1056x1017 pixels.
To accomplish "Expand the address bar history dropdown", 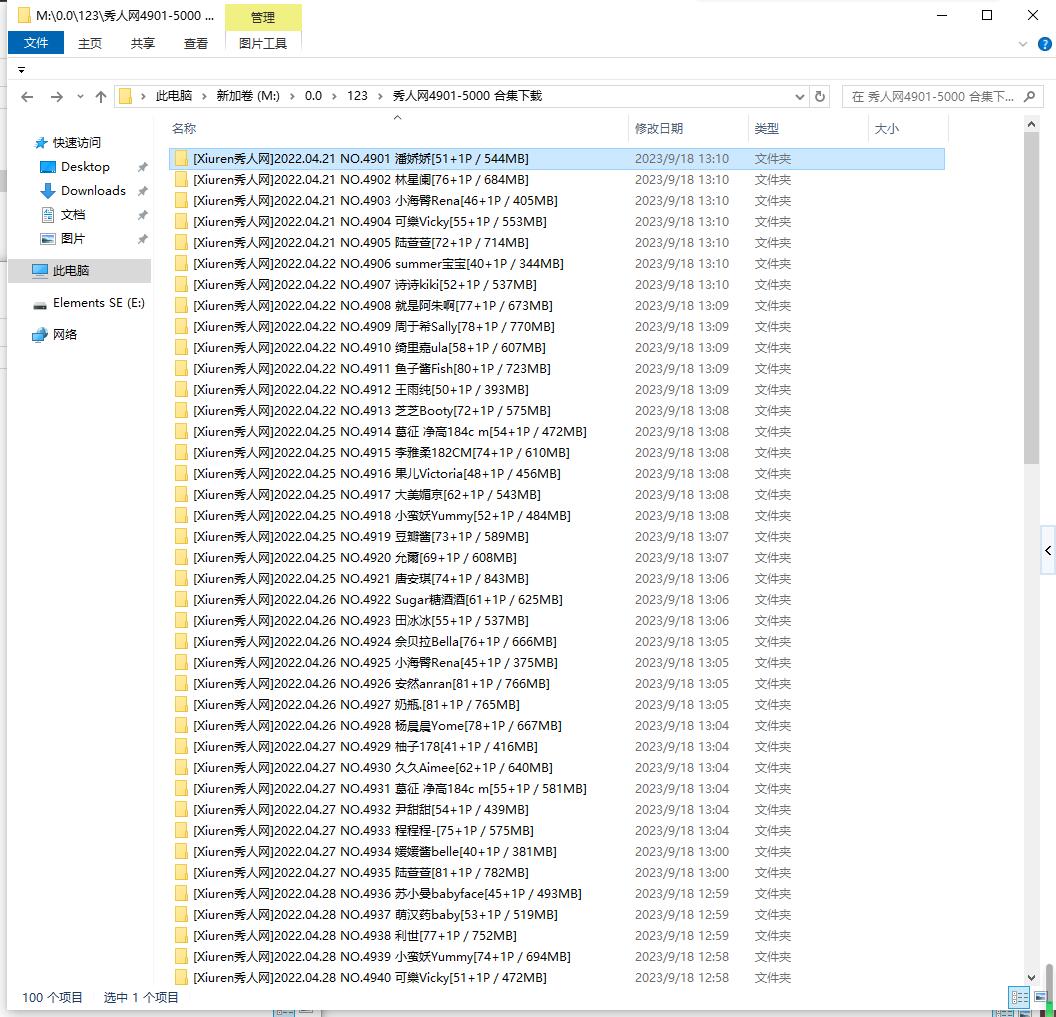I will [799, 96].
